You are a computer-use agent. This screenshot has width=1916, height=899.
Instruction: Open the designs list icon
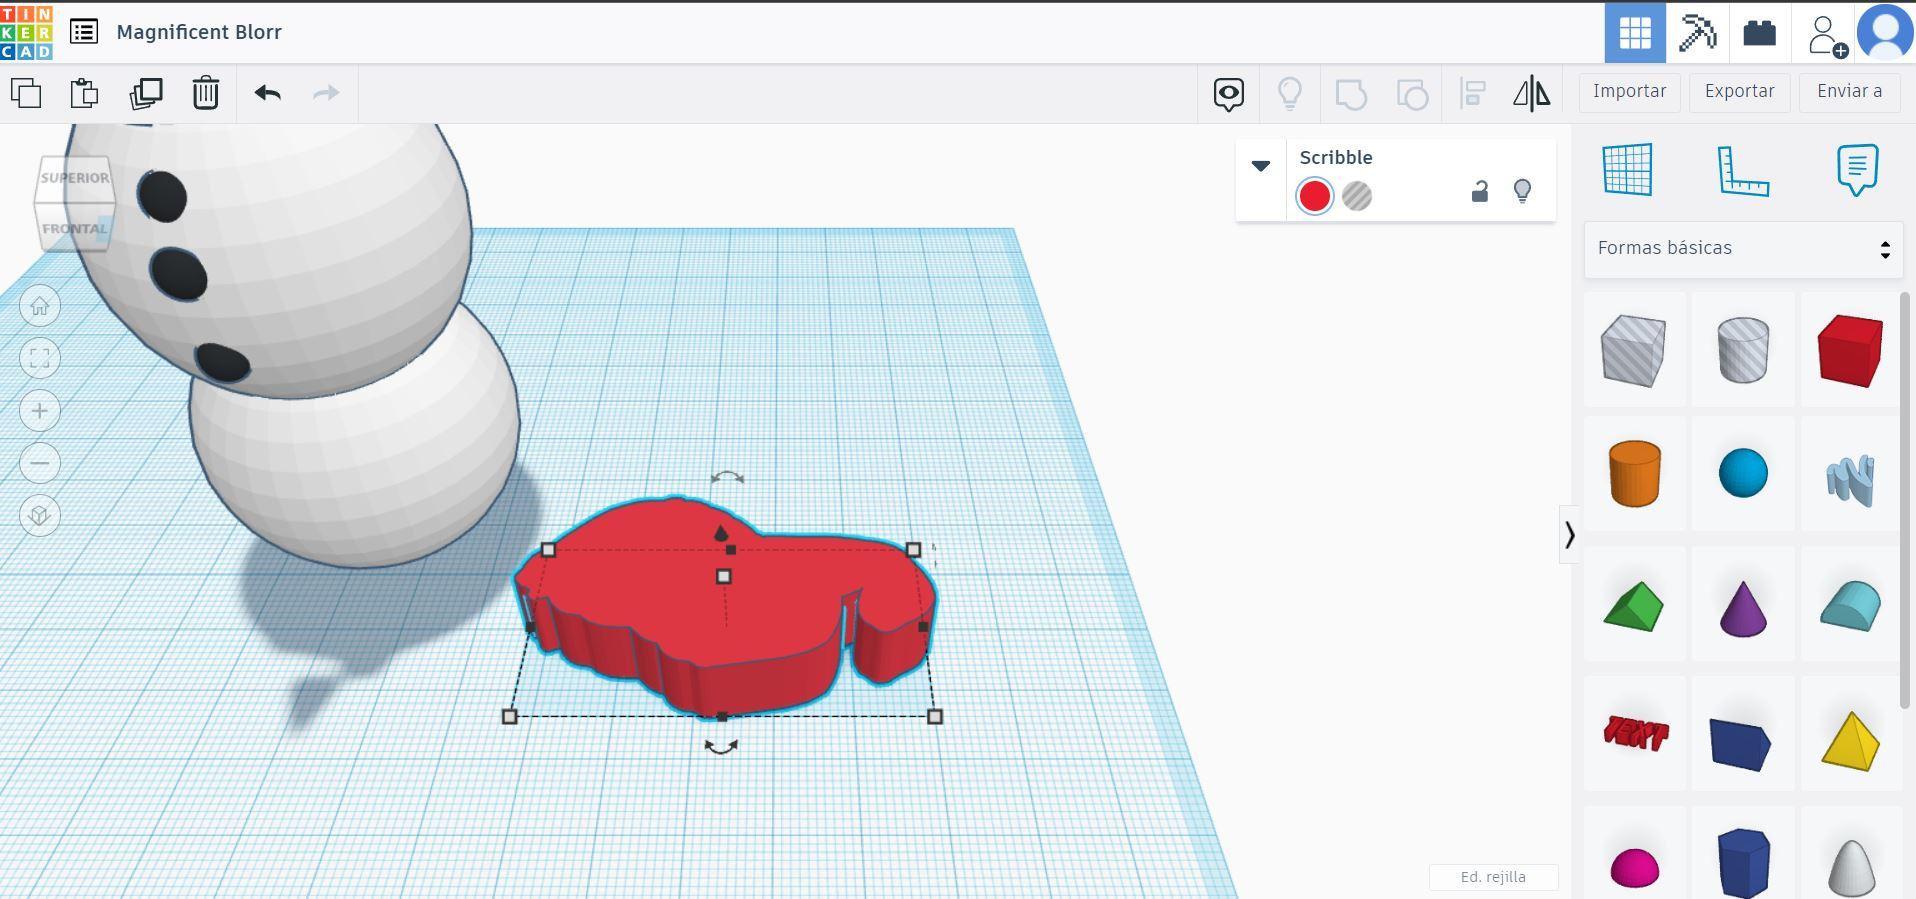[x=84, y=32]
